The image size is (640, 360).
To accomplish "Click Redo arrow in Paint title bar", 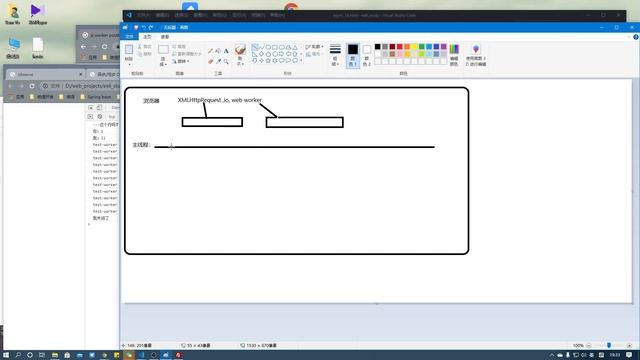I will [x=151, y=27].
